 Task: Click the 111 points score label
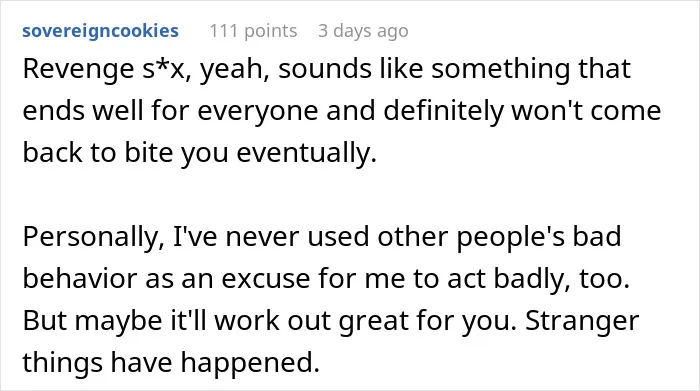coord(253,31)
